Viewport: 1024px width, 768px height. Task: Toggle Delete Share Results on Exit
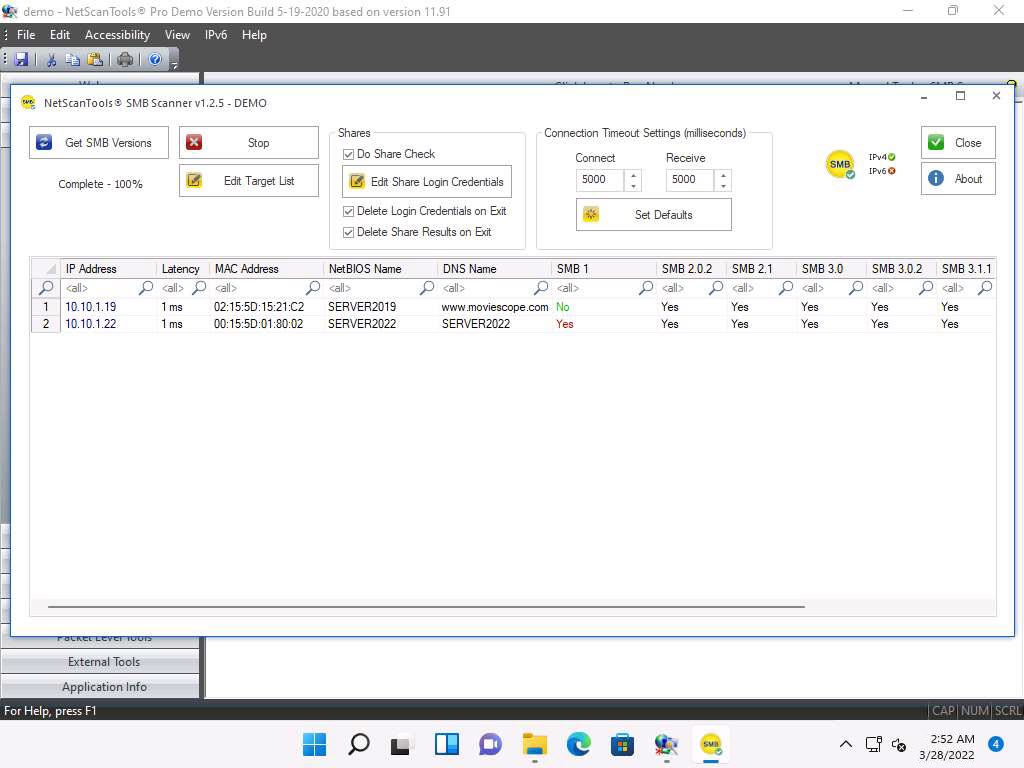pos(349,232)
